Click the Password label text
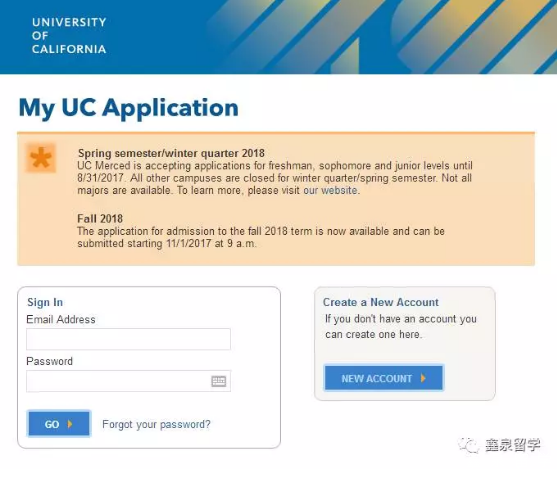This screenshot has width=557, height=482. tap(49, 361)
